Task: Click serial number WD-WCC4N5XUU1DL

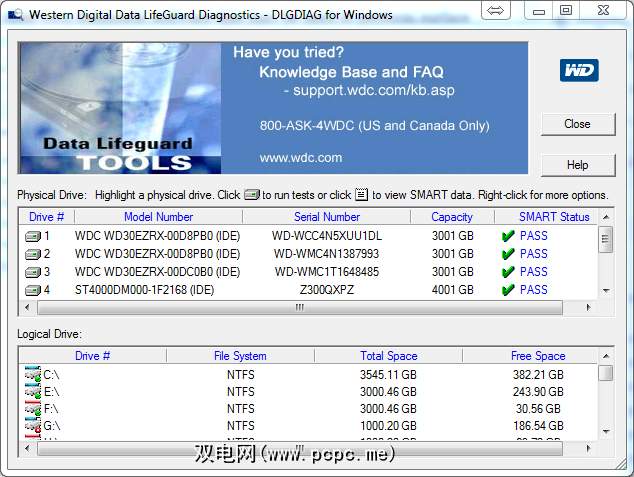Action: (327, 236)
